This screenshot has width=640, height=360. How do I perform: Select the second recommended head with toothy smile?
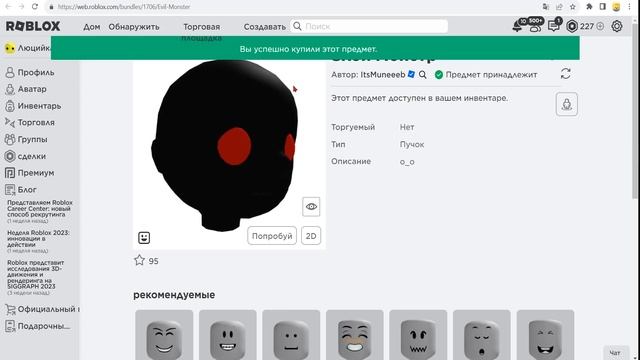(228, 336)
